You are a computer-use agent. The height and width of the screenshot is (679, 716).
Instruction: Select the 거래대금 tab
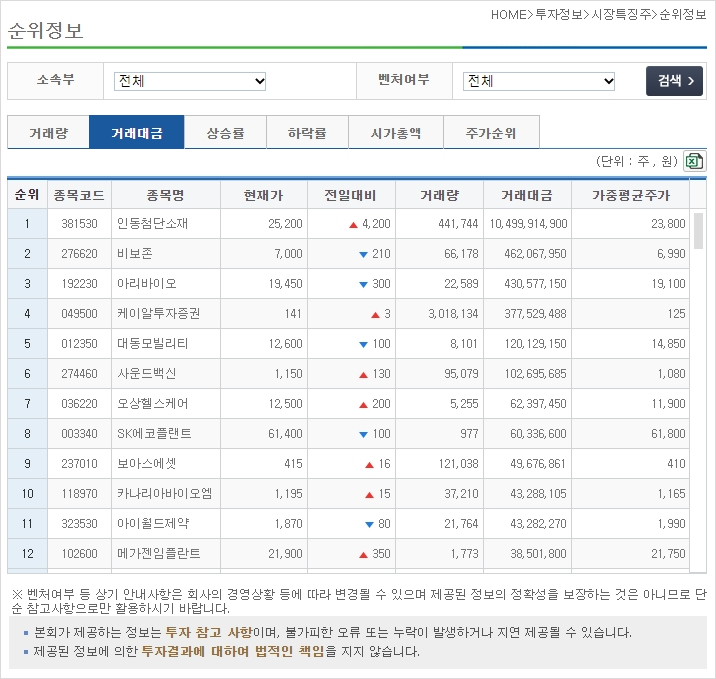pos(137,132)
